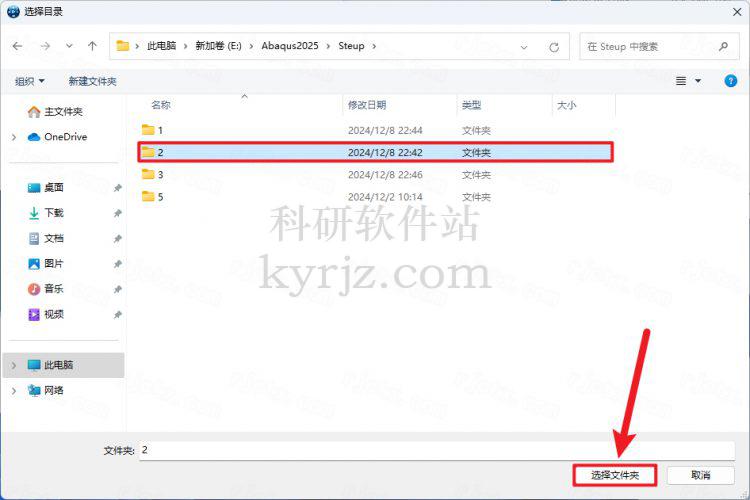Expand chevron after 此电脑 in path
This screenshot has width=750, height=500.
[x=186, y=46]
